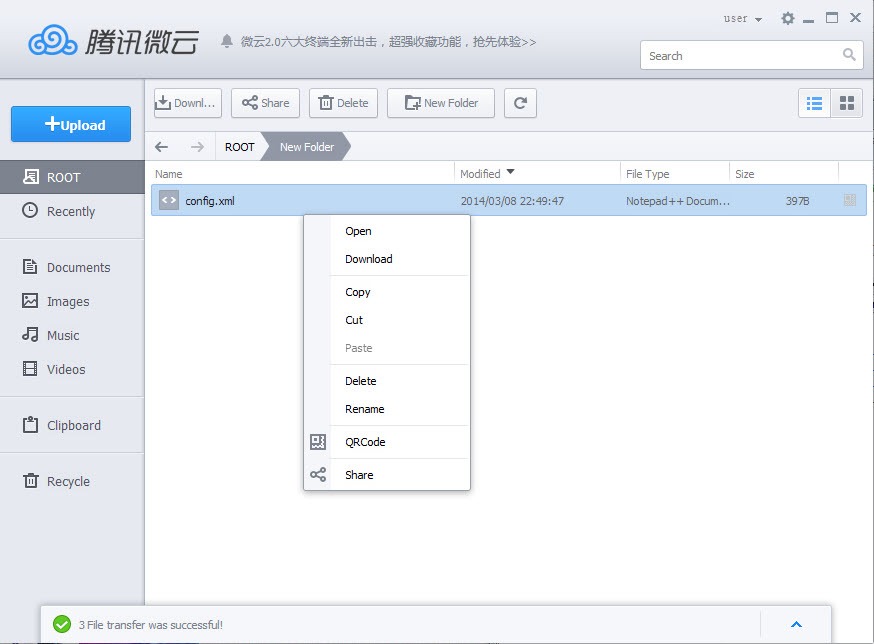Click the refresh button

(520, 103)
